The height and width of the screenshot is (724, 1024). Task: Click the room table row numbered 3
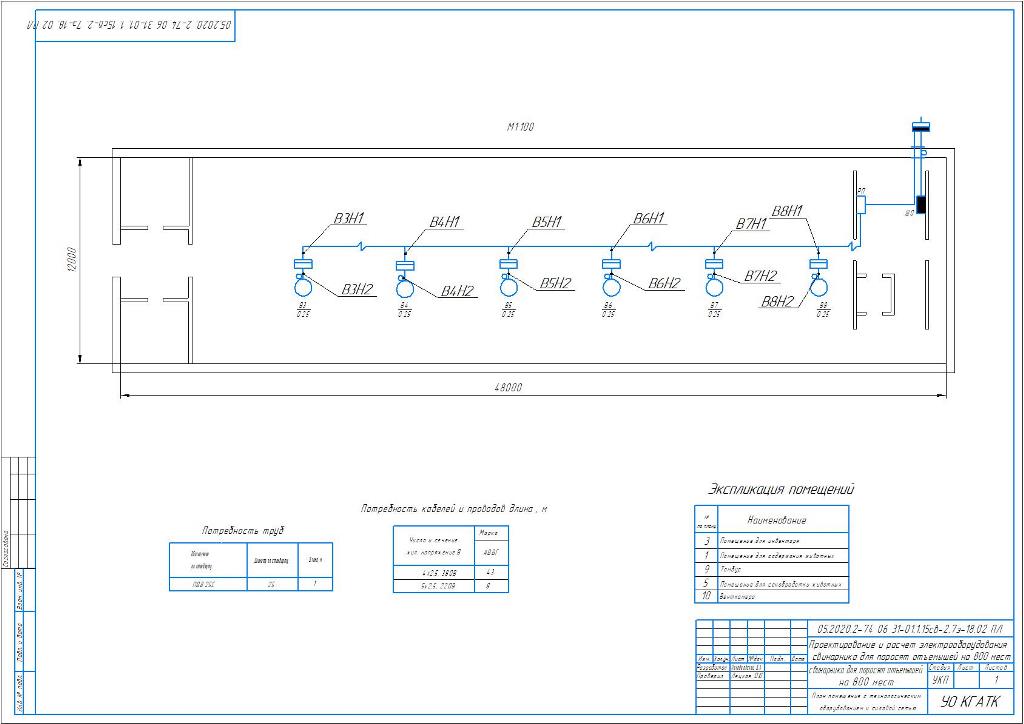(771, 541)
